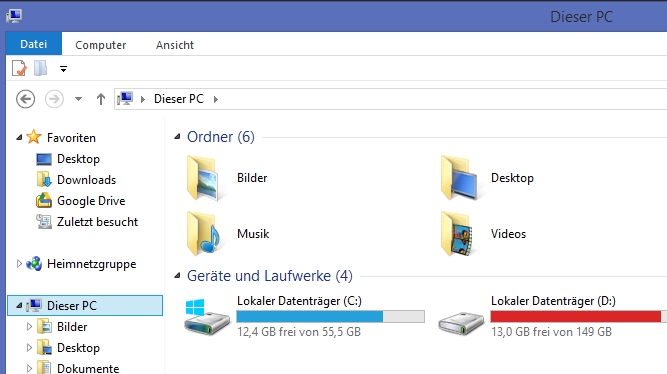
Task: Switch to the Ansicht ribbon tab
Action: pyautogui.click(x=175, y=45)
